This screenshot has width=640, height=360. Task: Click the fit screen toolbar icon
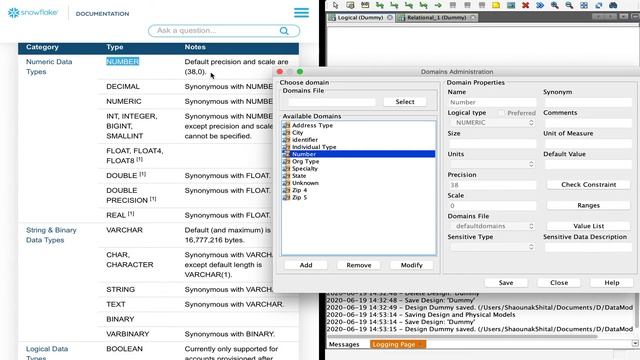tap(584, 5)
